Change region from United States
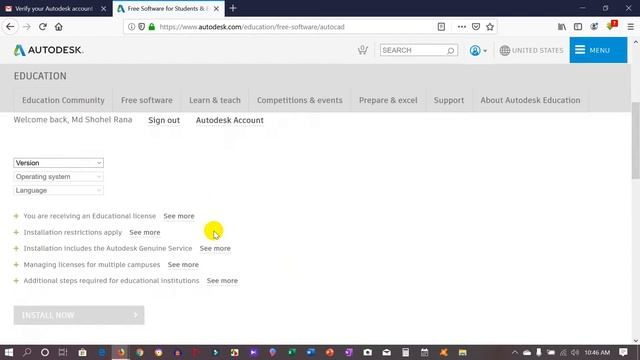Screen dimensions: 640x360 coord(531,51)
